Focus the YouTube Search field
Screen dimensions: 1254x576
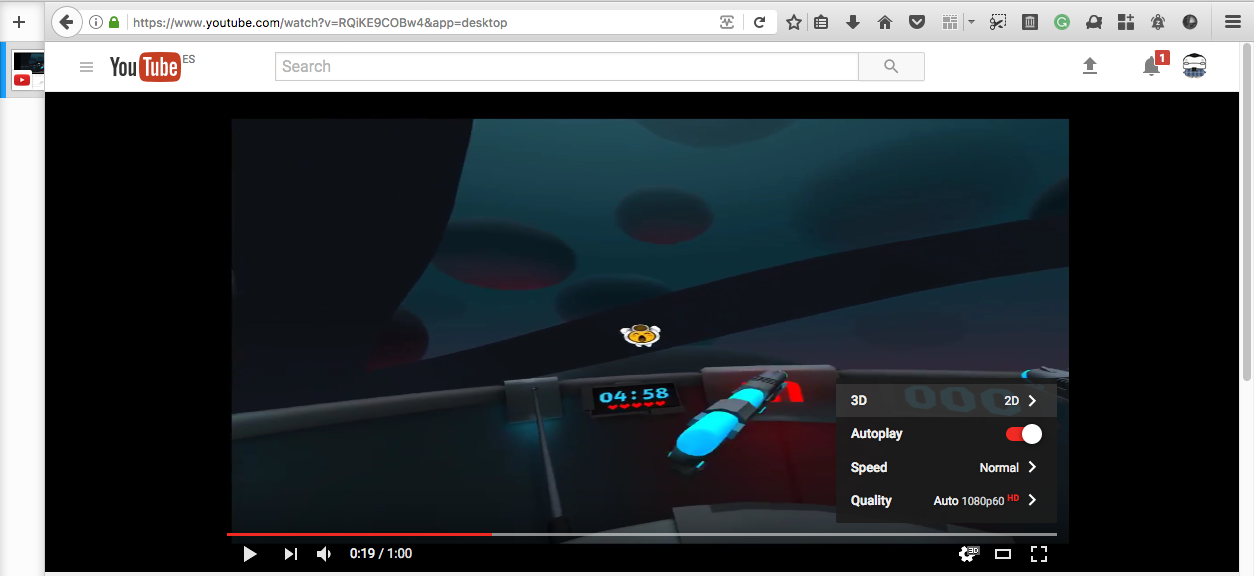(566, 67)
